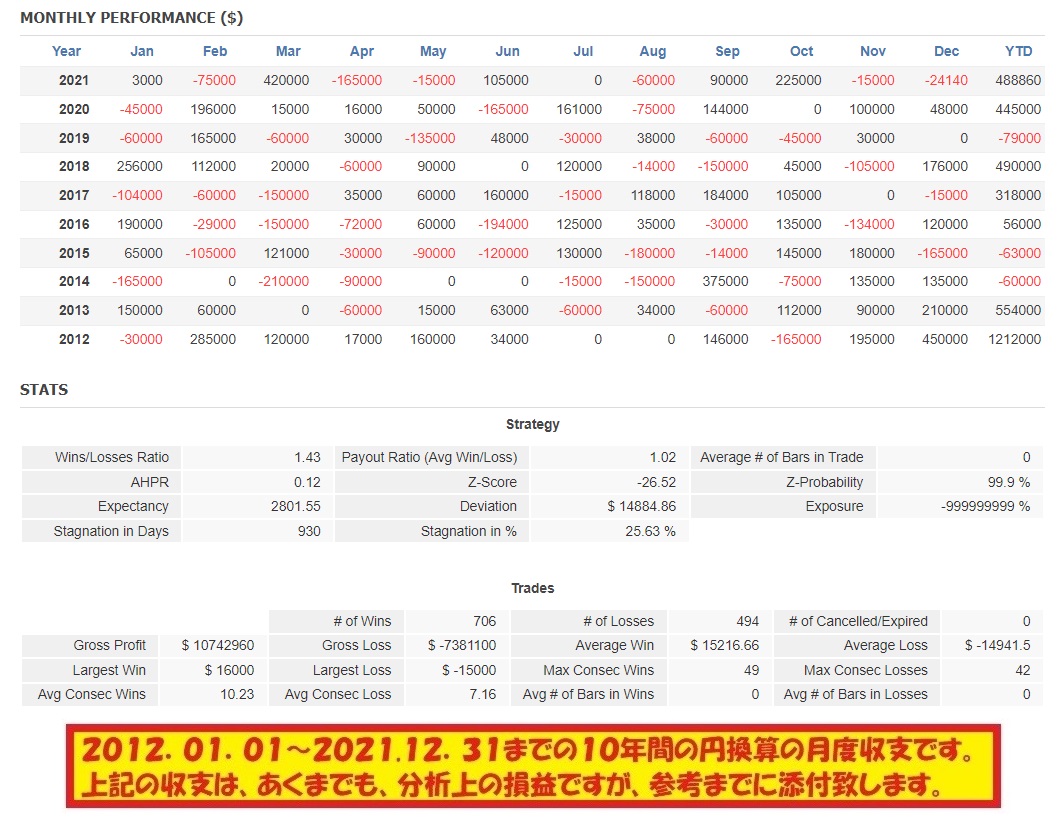Screen dimensions: 1064x819
Task: Click the Deviation value $ 14884.86
Action: click(642, 507)
